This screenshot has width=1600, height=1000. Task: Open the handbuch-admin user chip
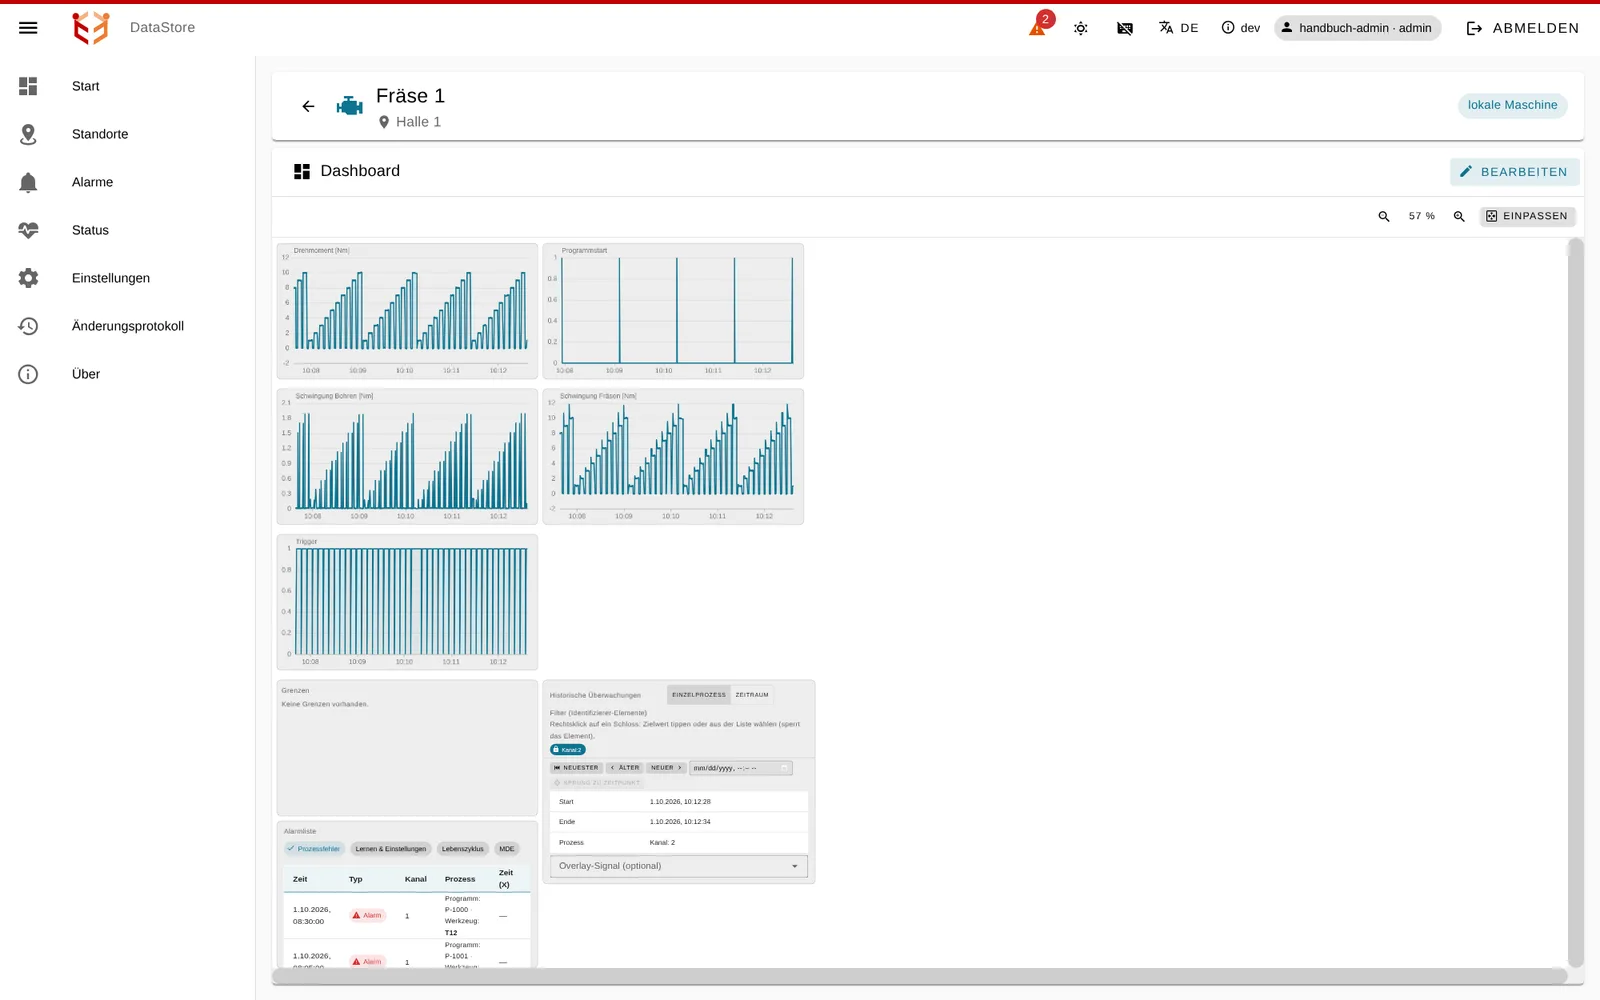pos(1357,28)
